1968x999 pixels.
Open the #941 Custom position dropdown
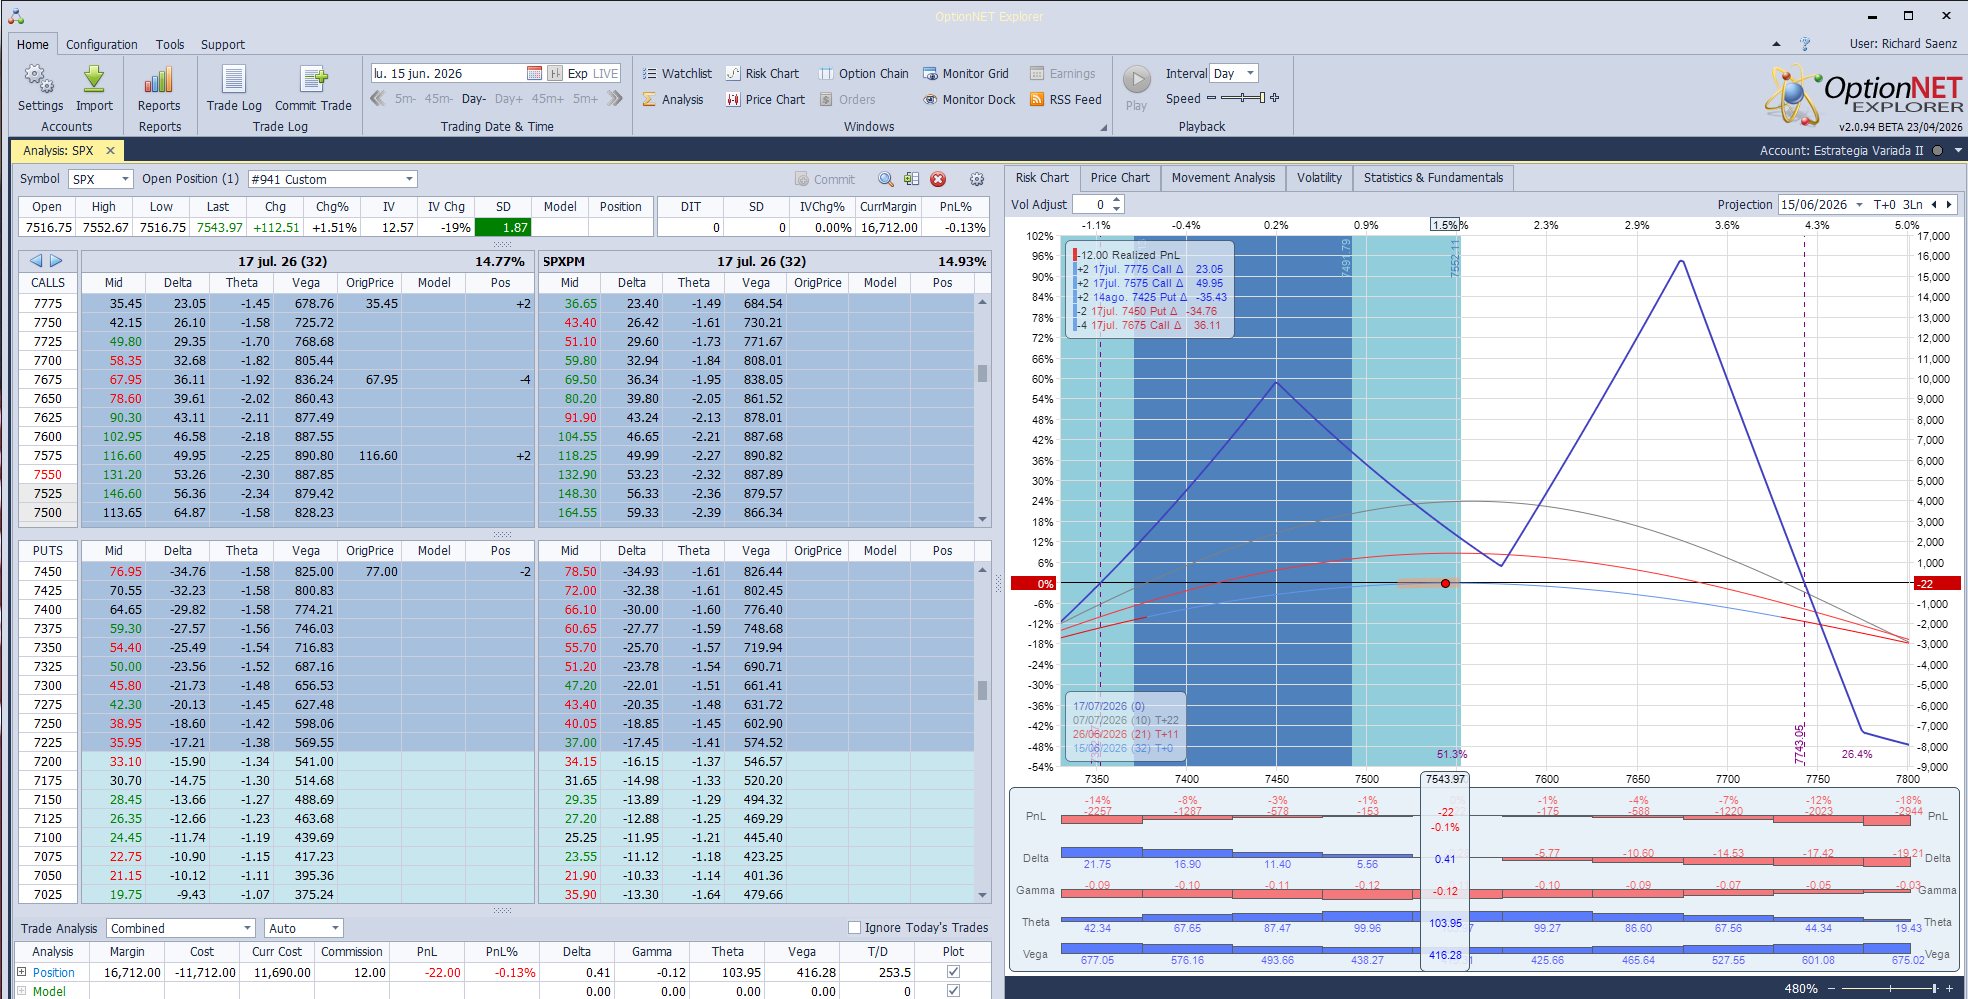409,179
